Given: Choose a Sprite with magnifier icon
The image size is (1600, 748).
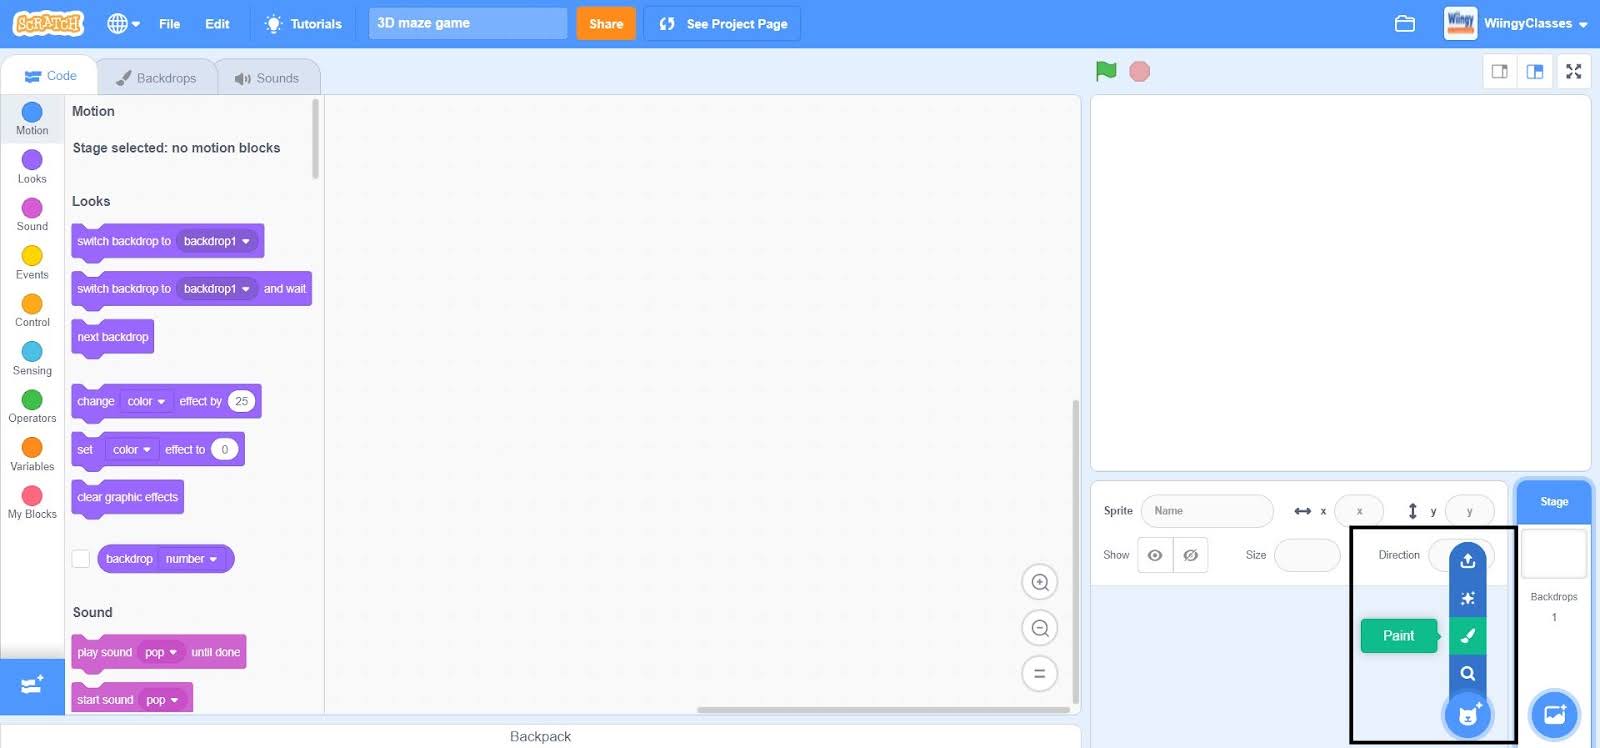Looking at the screenshot, I should coord(1468,673).
